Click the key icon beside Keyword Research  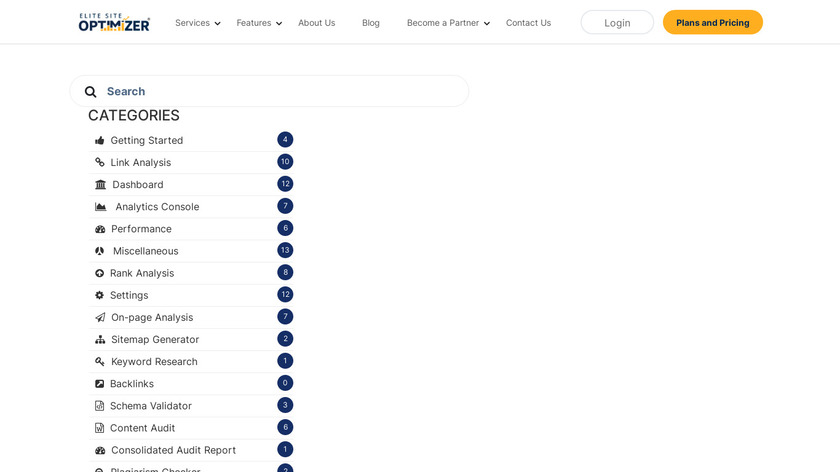(x=100, y=362)
